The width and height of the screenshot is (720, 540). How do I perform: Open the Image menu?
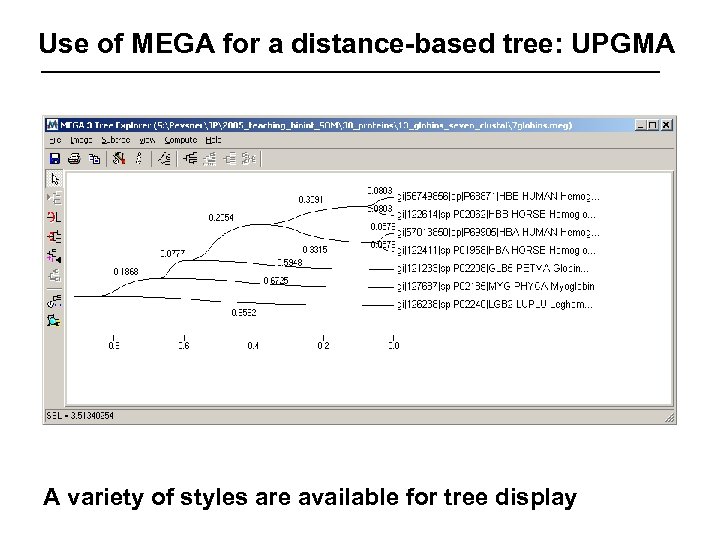(81, 140)
